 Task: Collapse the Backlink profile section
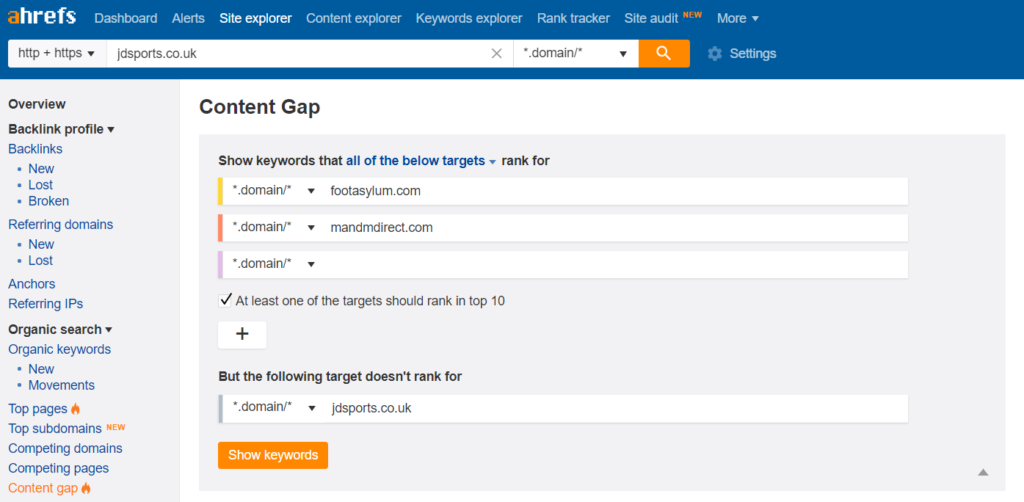[61, 129]
